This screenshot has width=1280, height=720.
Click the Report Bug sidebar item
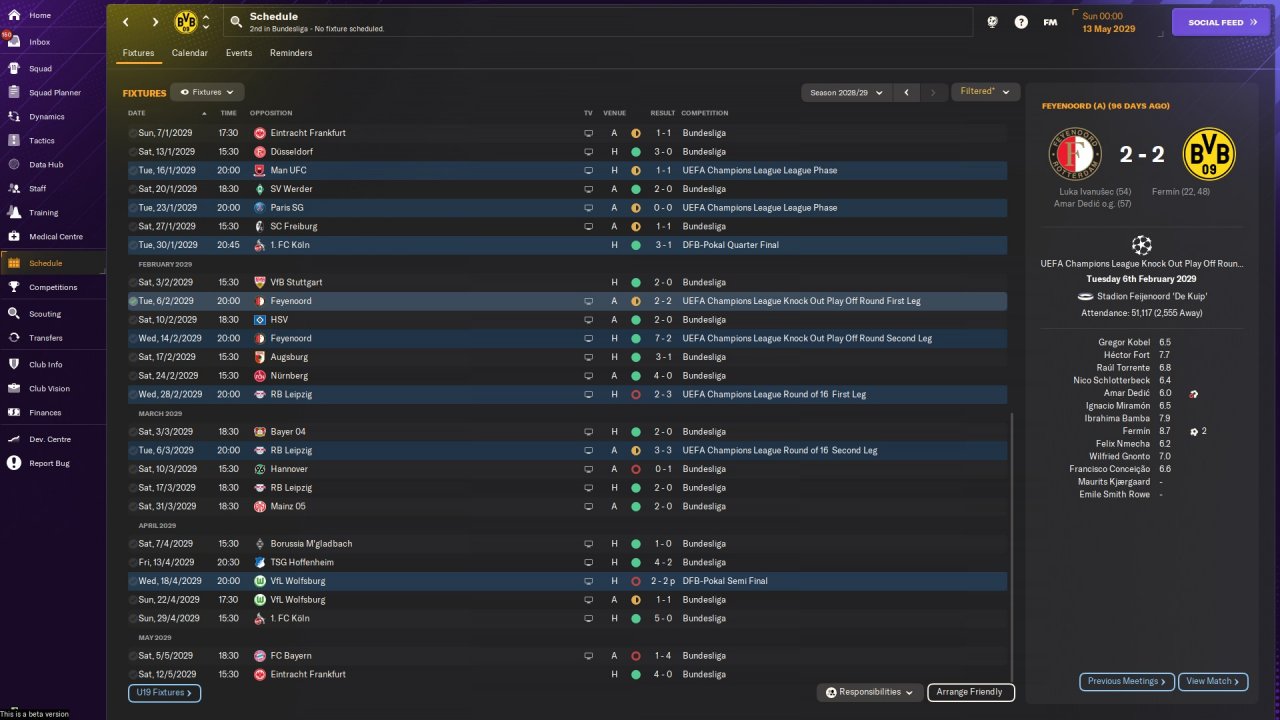(53, 464)
